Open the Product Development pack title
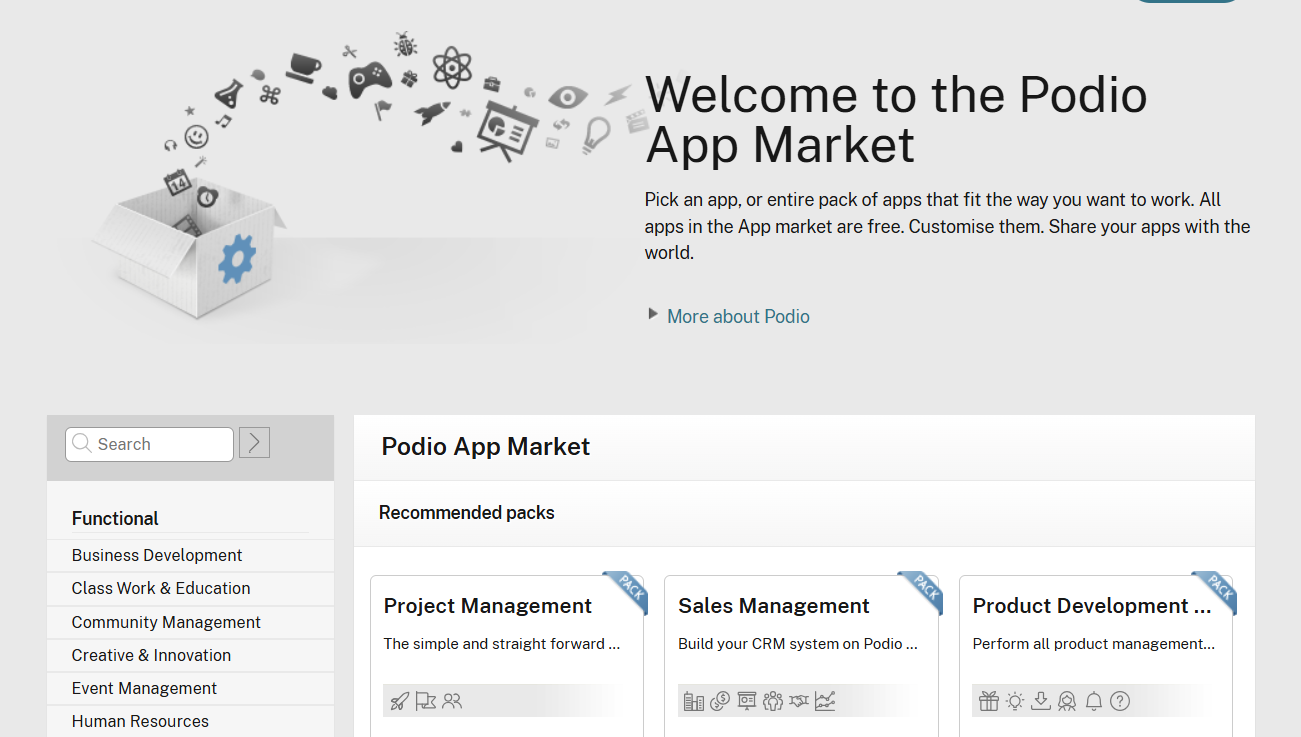Image resolution: width=1301 pixels, height=737 pixels. (1092, 606)
